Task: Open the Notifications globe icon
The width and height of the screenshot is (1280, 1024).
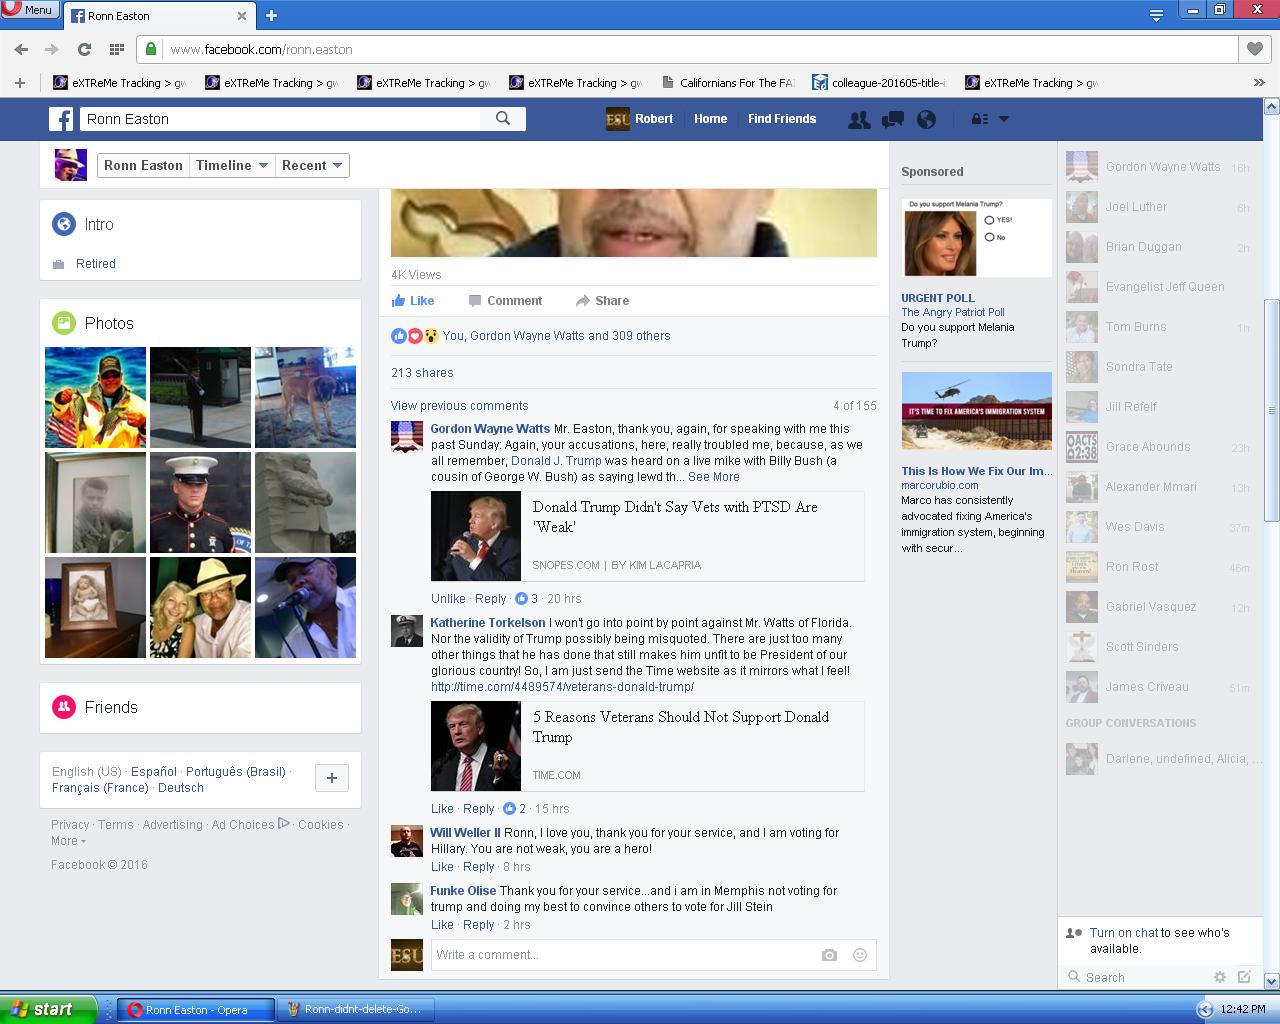Action: click(x=926, y=119)
